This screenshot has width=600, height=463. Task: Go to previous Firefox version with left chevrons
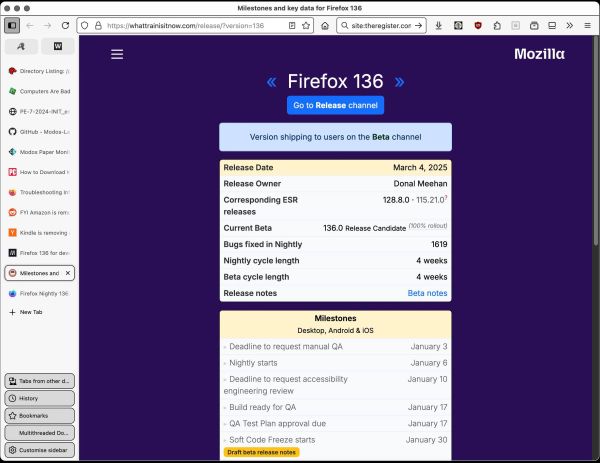pyautogui.click(x=271, y=82)
